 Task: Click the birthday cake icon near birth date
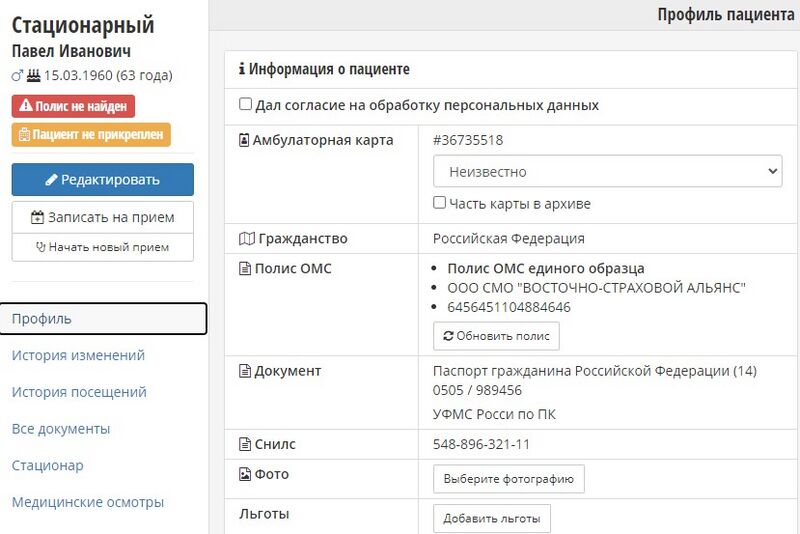pos(33,75)
